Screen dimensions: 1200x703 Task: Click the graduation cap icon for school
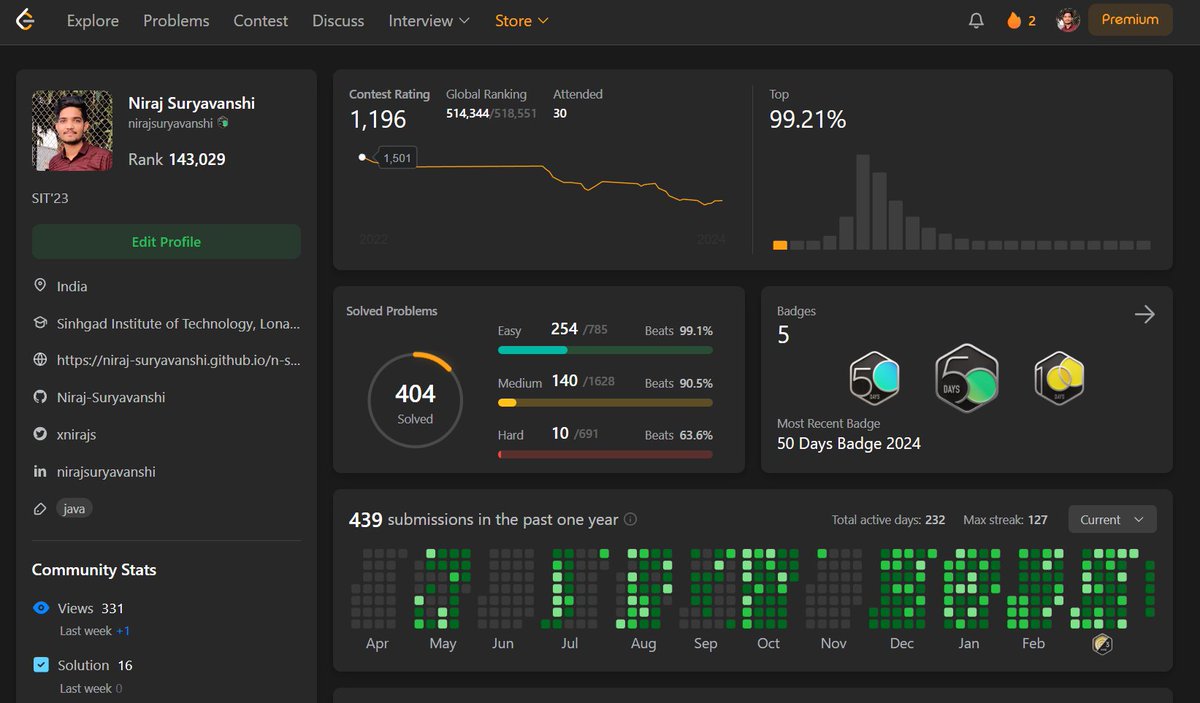click(x=40, y=323)
